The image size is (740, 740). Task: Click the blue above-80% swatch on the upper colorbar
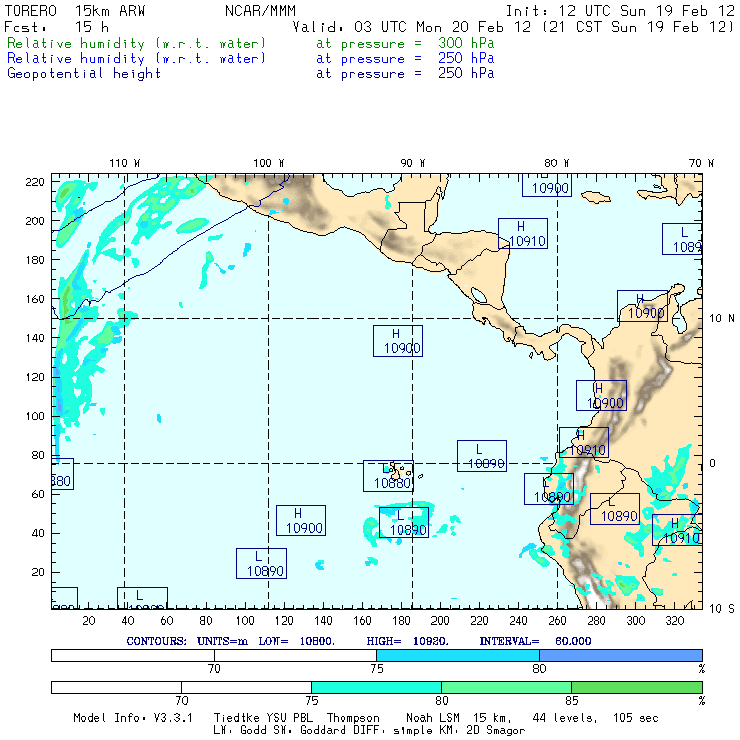tap(621, 655)
